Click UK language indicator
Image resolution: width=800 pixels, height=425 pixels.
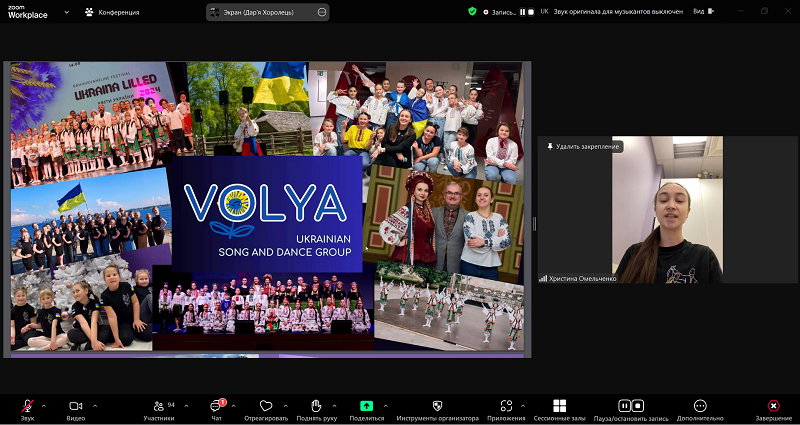click(x=544, y=11)
